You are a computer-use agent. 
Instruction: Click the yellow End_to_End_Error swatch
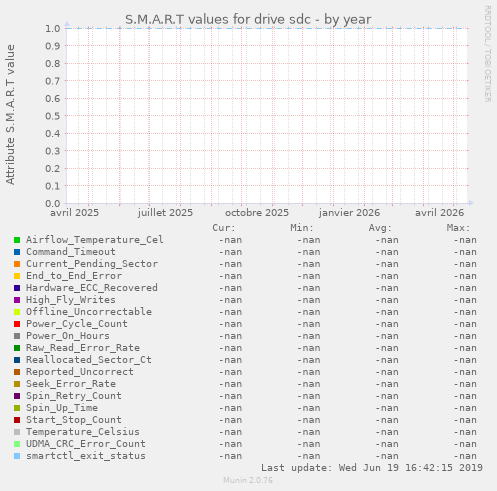[x=17, y=276]
